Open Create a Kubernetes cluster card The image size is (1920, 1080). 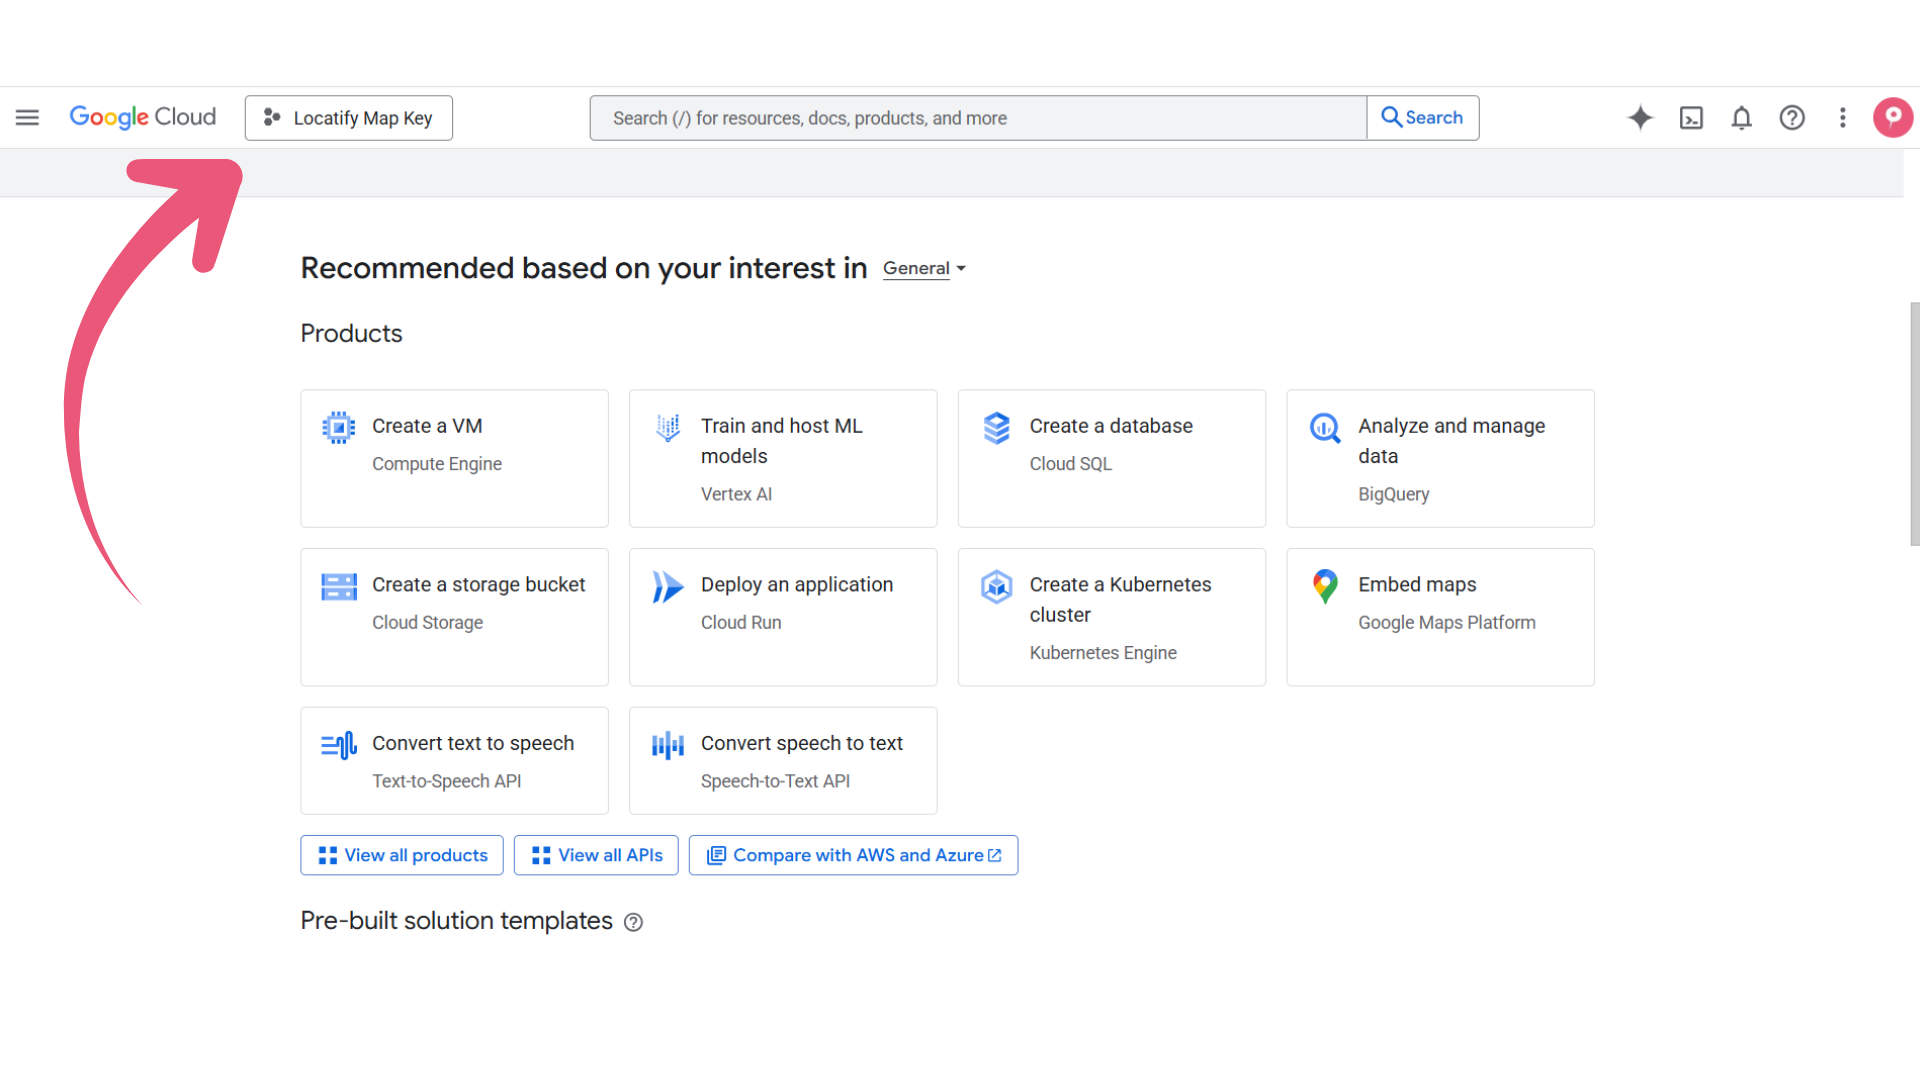(x=1112, y=617)
